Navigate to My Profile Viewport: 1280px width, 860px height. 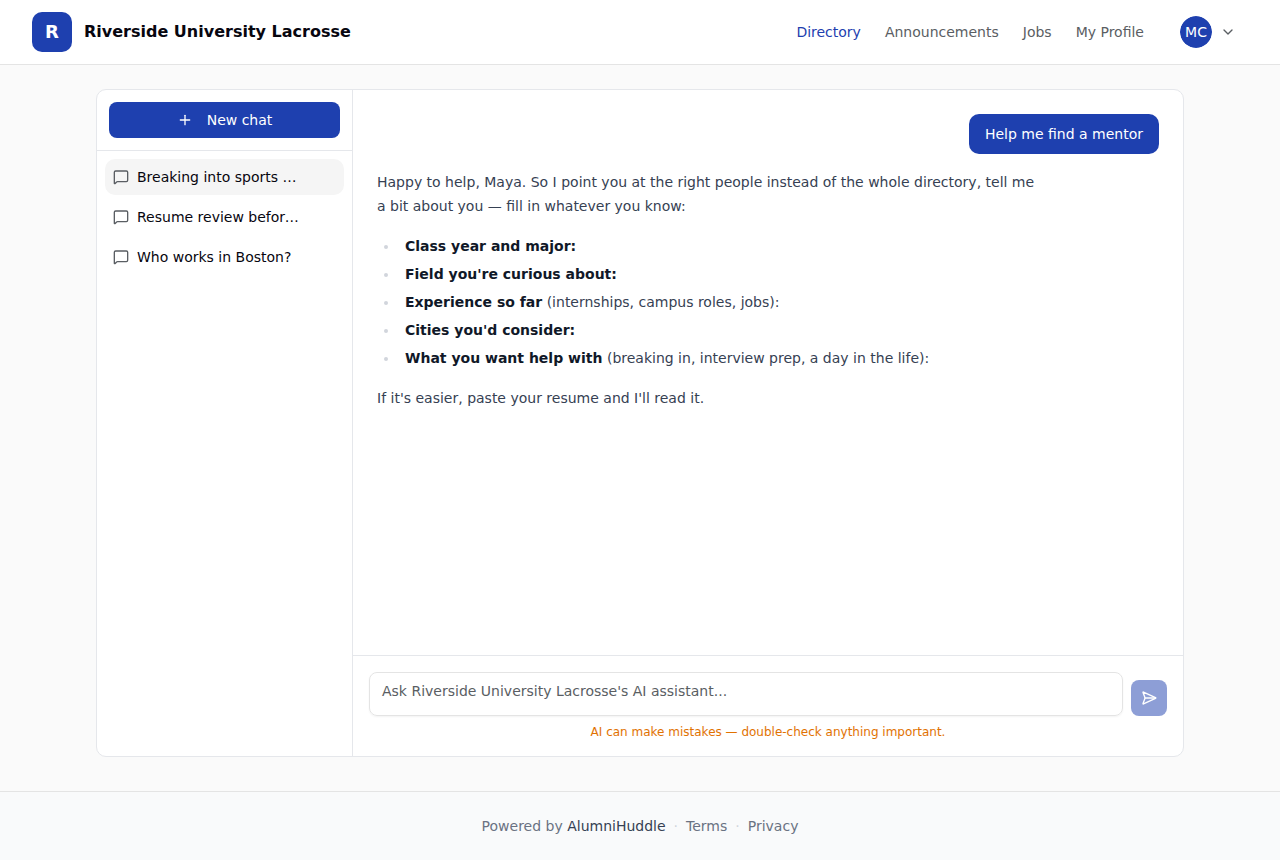click(x=1110, y=32)
